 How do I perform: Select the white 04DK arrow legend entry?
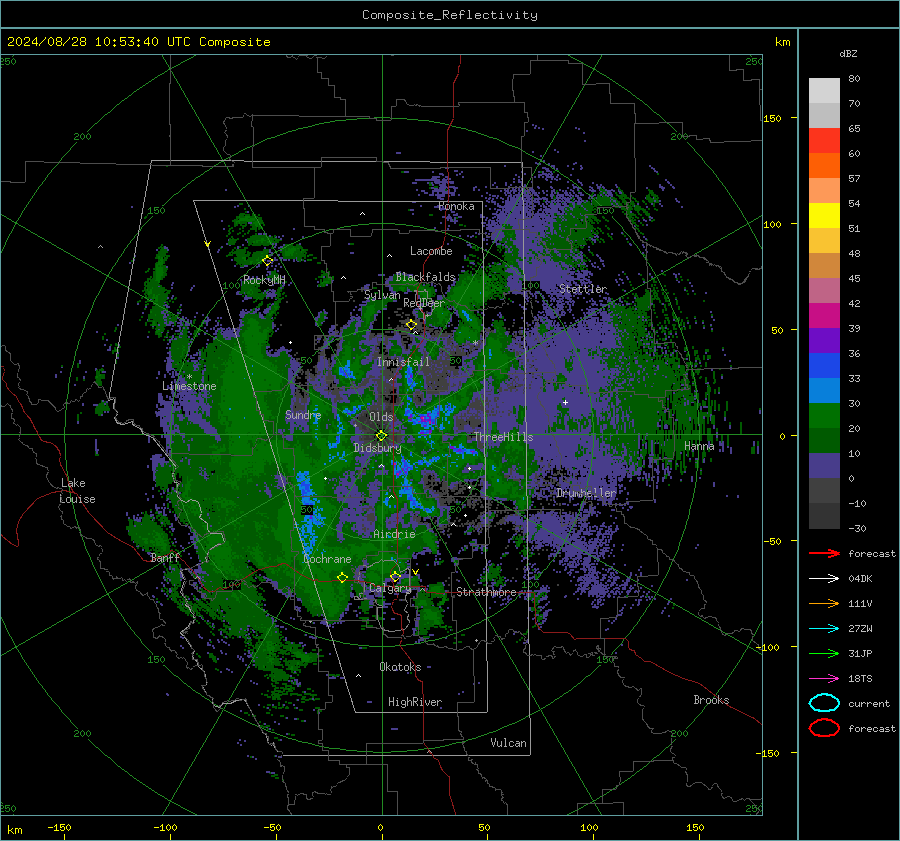click(x=824, y=578)
